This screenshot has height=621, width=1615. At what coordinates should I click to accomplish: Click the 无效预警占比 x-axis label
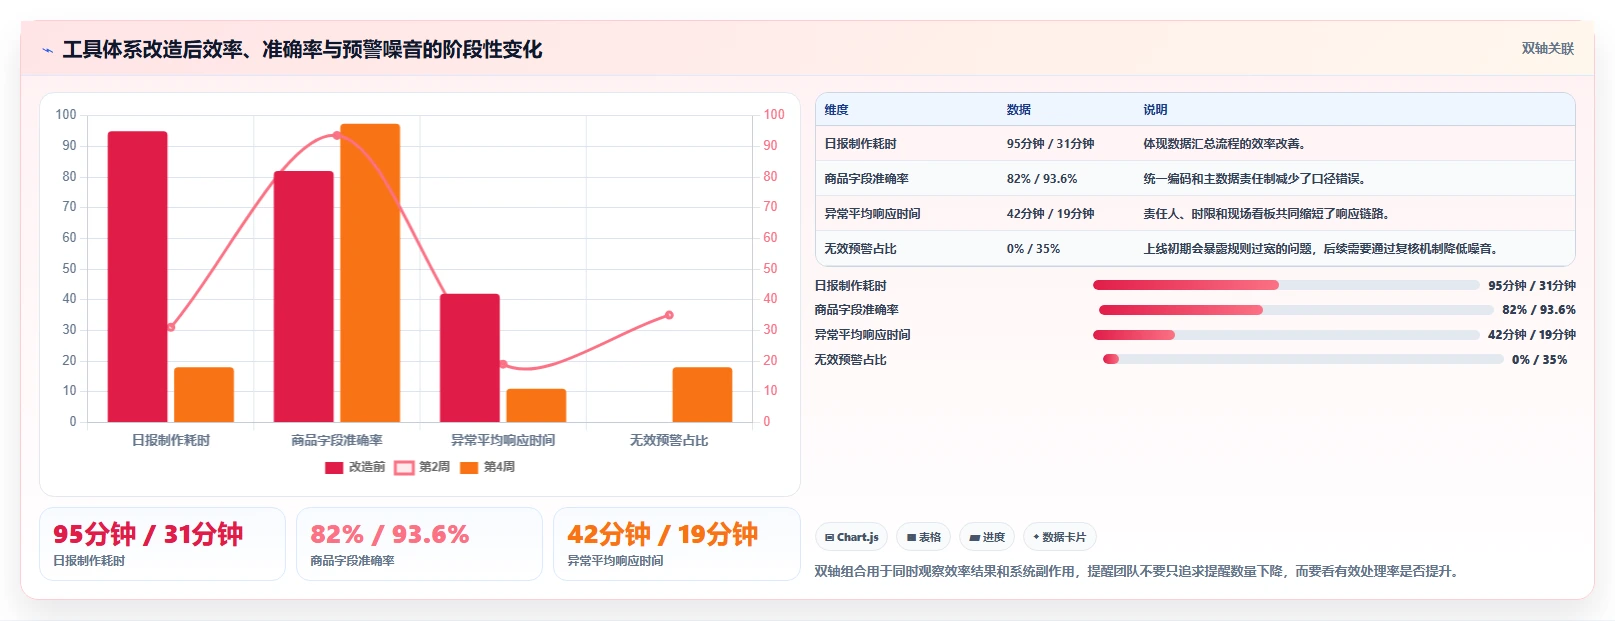669,440
